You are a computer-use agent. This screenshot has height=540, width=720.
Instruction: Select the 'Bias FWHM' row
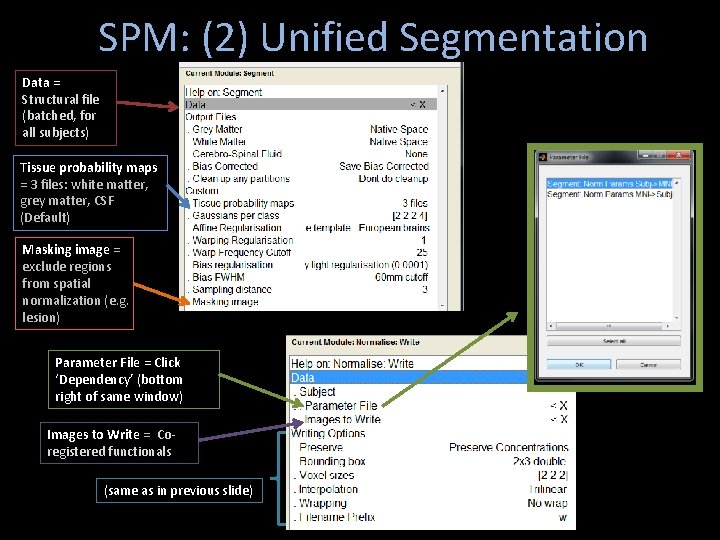point(311,277)
